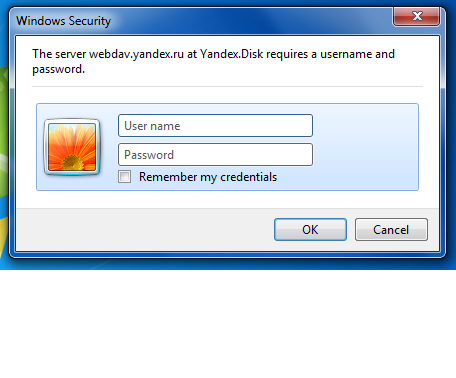
Task: Click the "User name" placeholder text
Action: click(x=152, y=126)
